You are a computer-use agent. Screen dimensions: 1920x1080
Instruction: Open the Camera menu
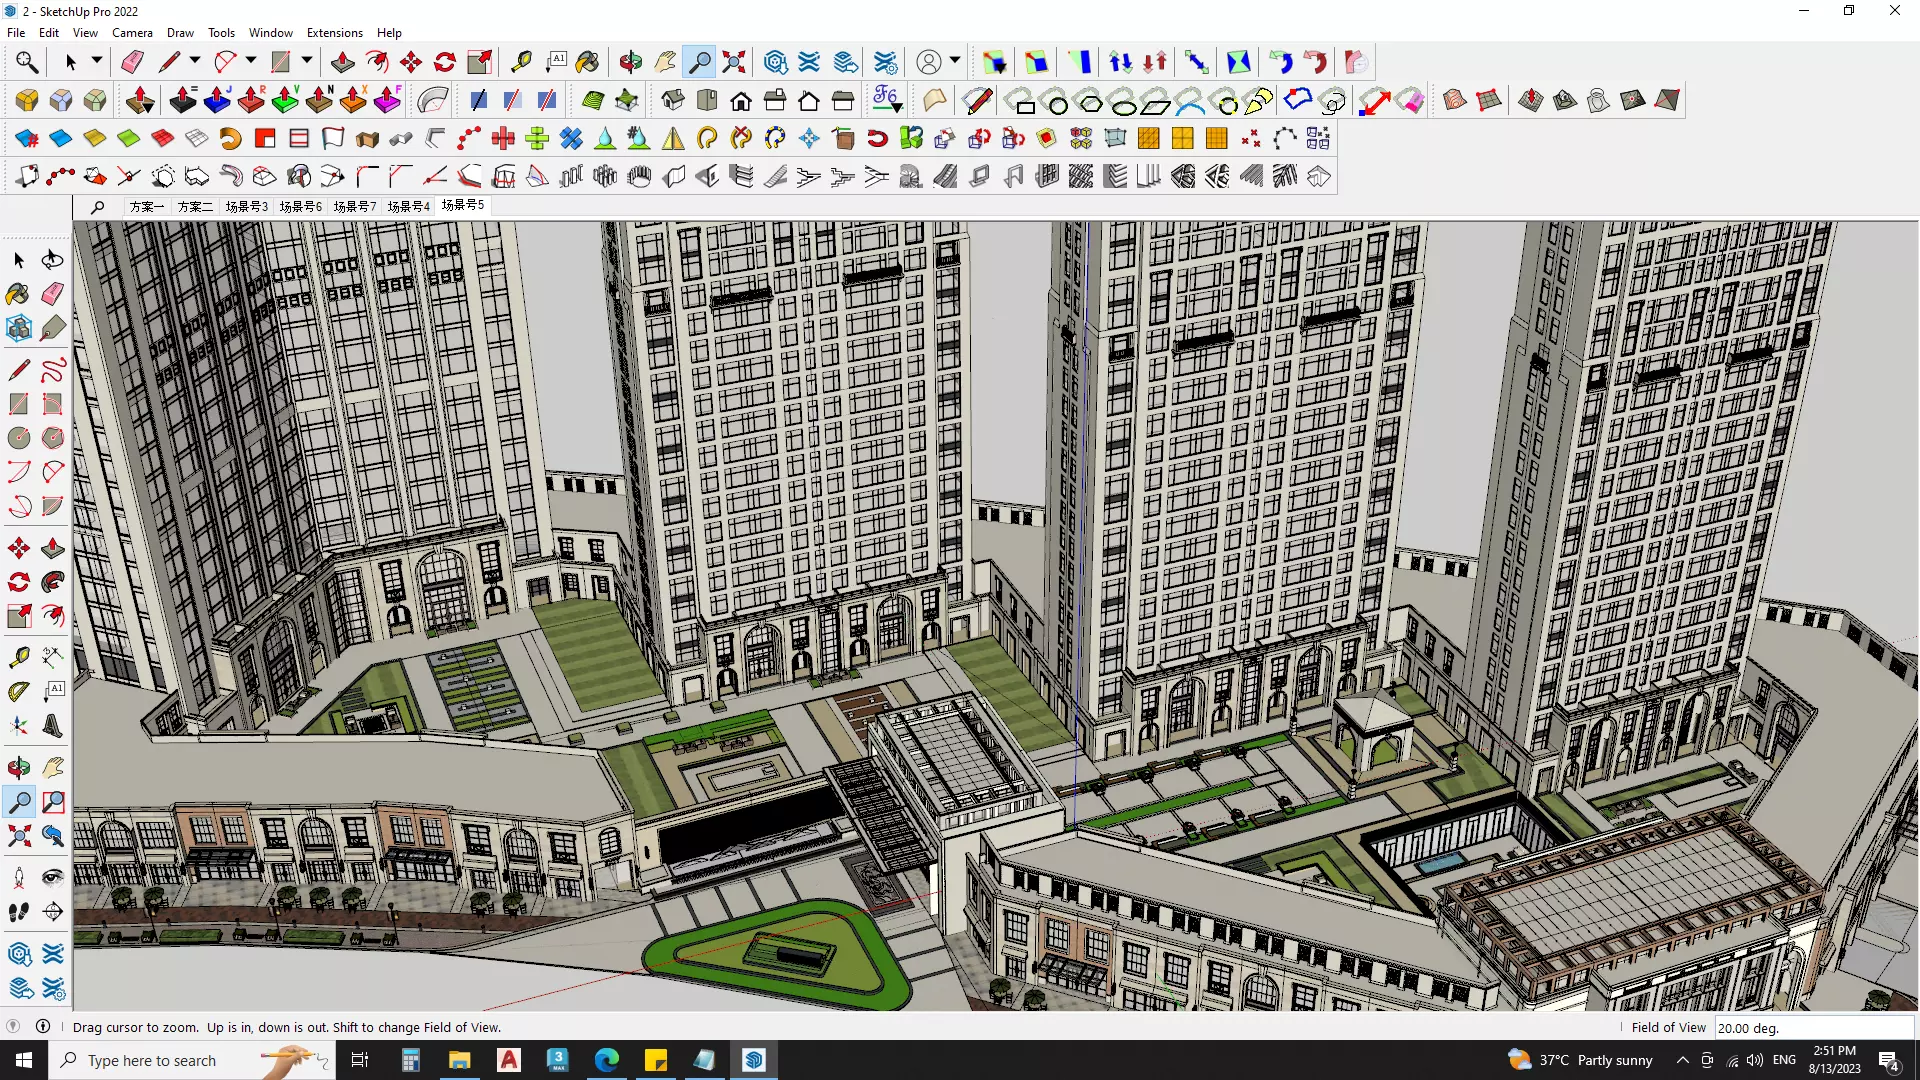pos(132,33)
